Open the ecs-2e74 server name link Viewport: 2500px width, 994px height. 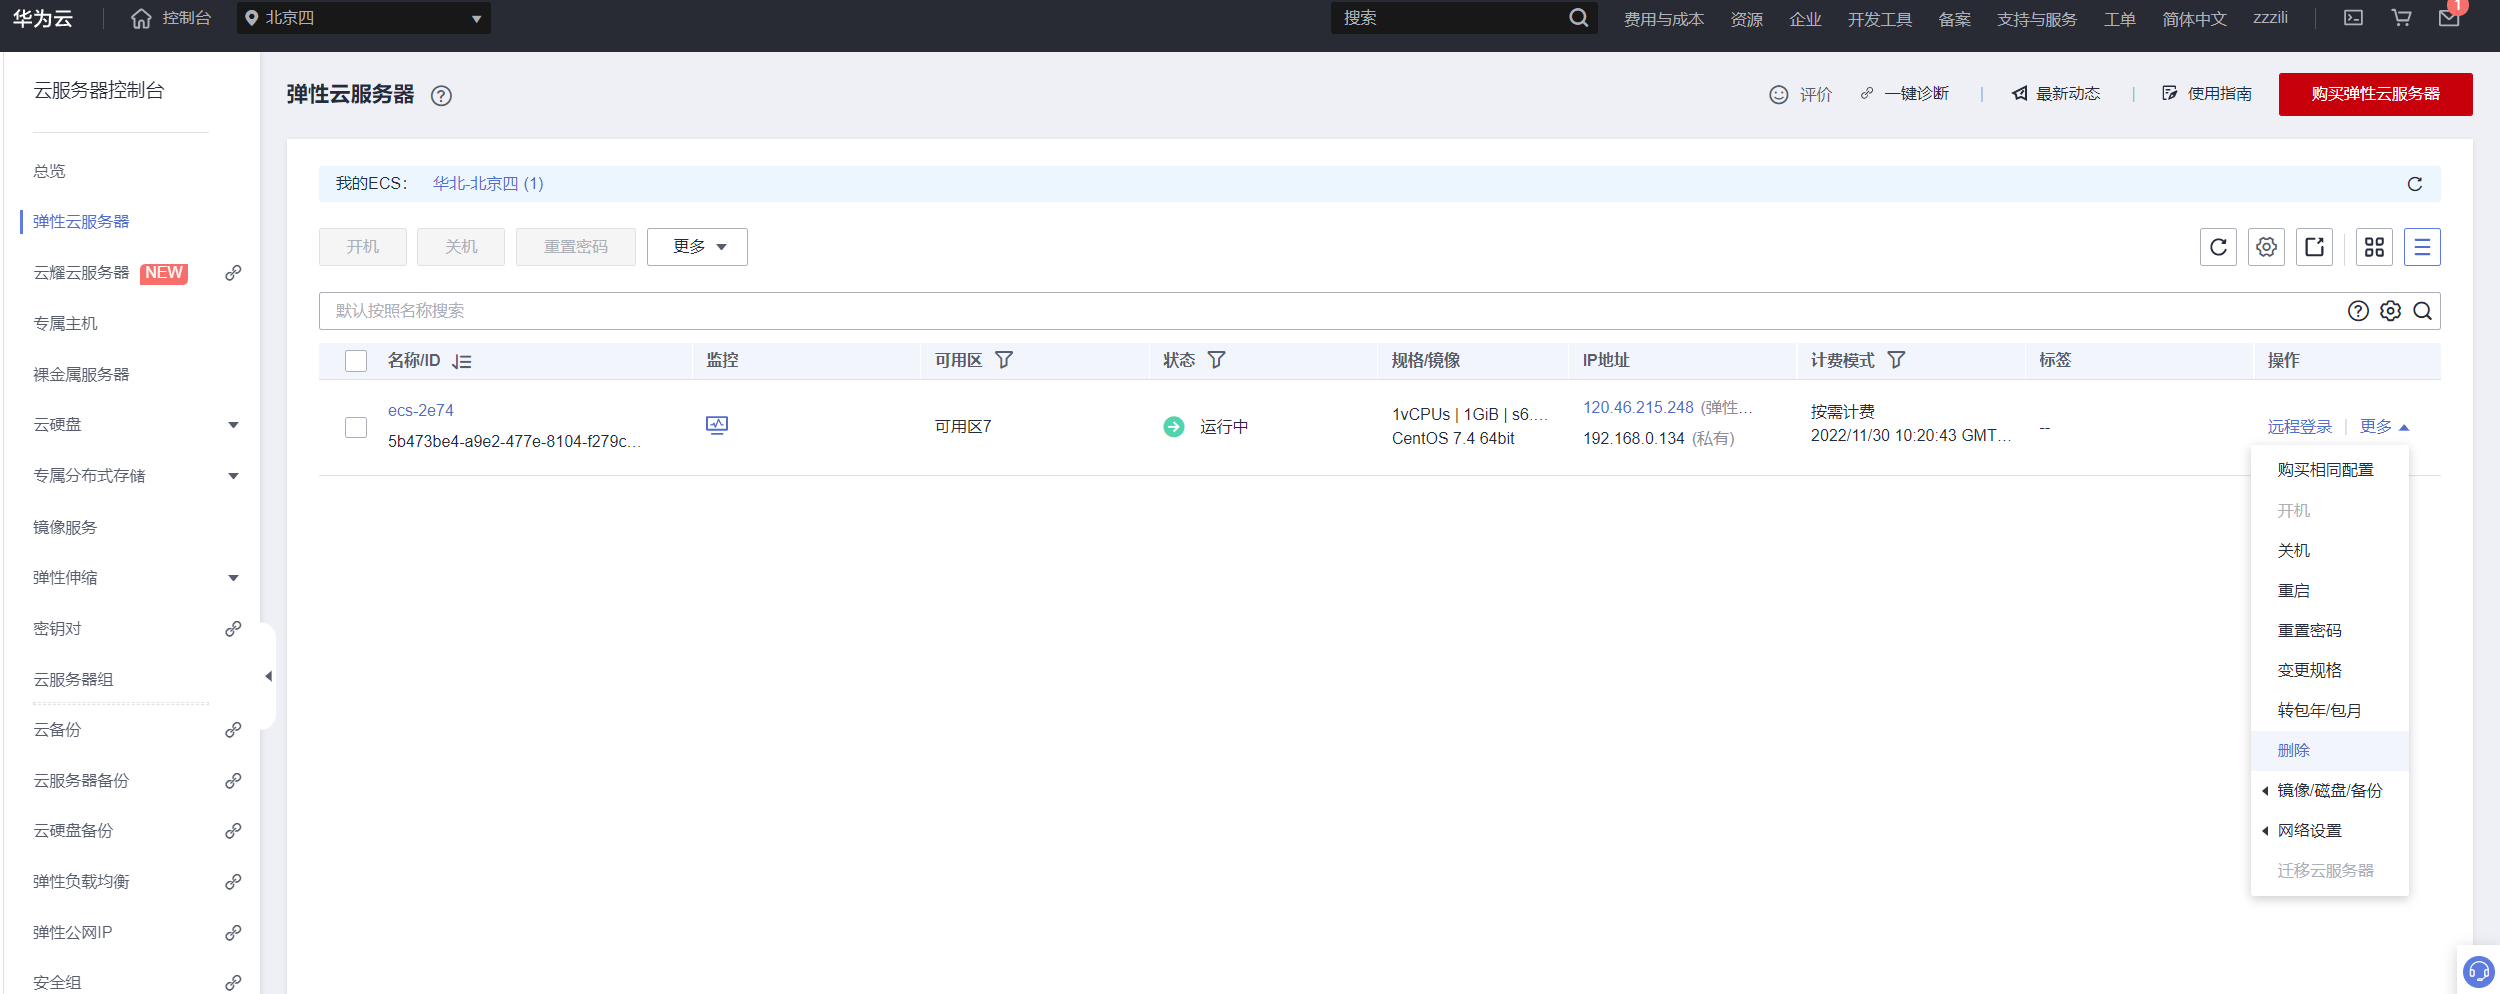[421, 411]
